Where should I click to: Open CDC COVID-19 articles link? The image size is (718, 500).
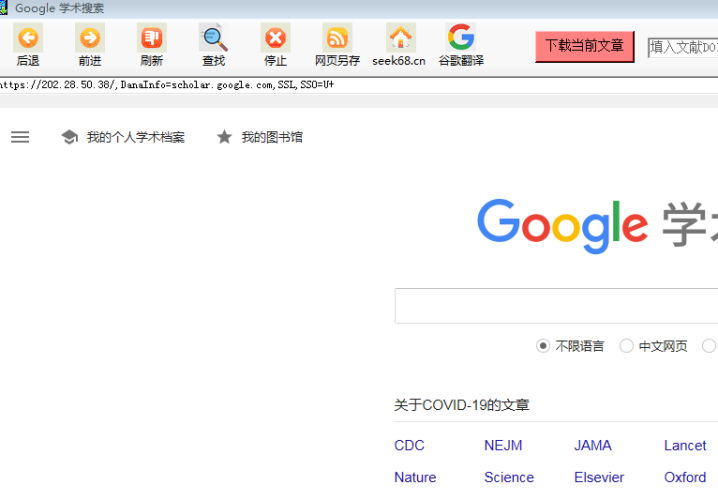[x=409, y=445]
